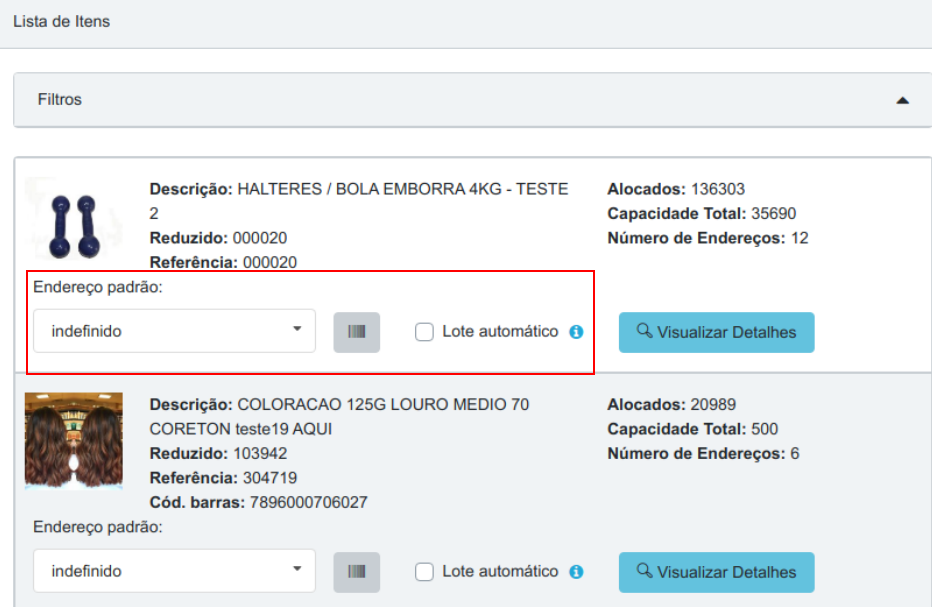The width and height of the screenshot is (932, 607).
Task: Click barcode button in HALTERES row
Action: pos(357,332)
